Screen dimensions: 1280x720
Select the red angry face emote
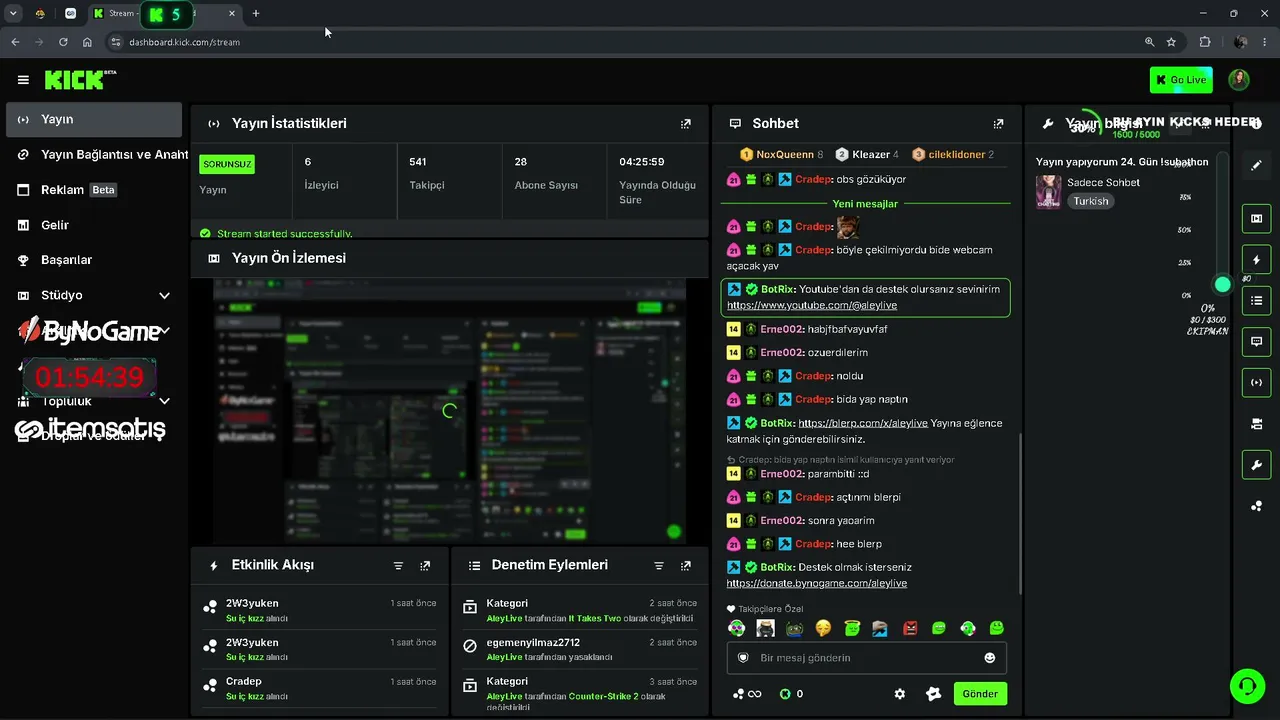click(x=910, y=629)
